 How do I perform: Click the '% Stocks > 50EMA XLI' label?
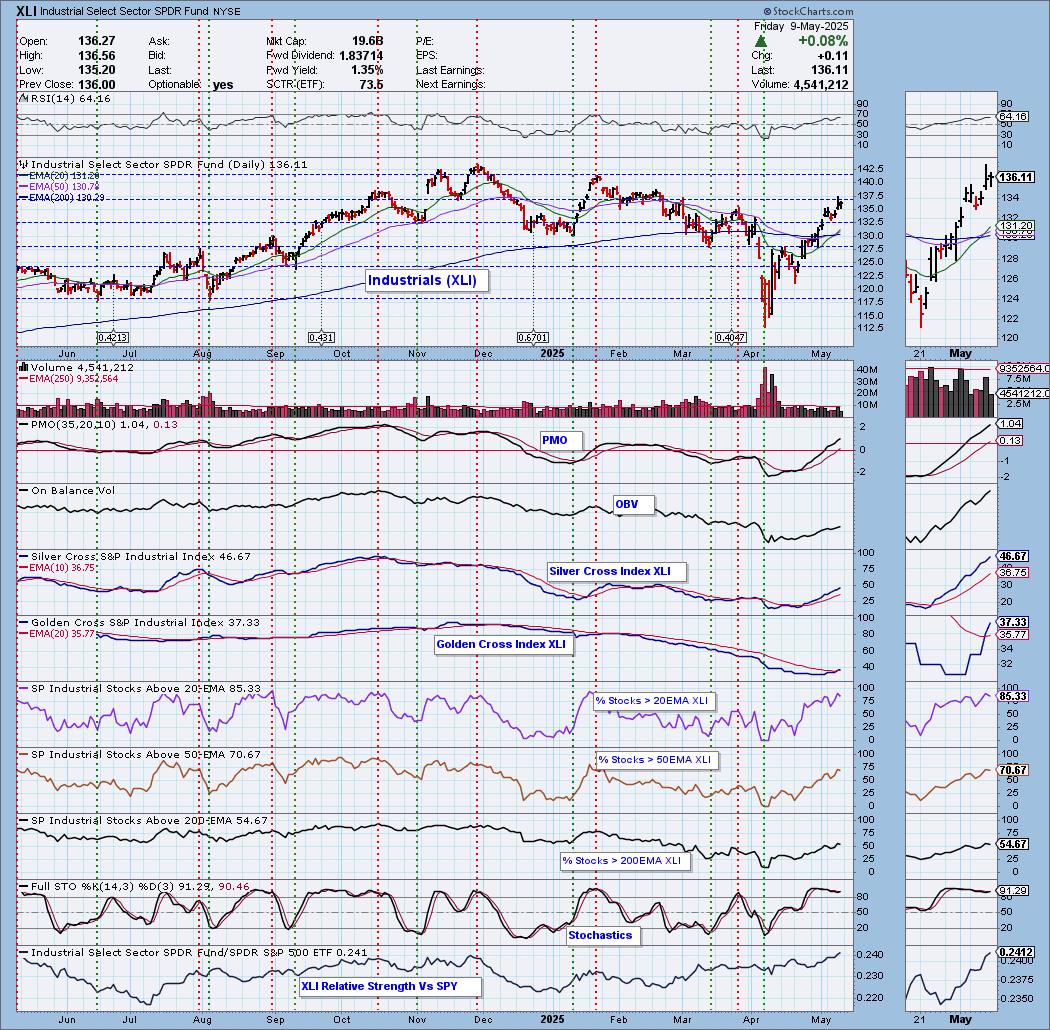pyautogui.click(x=655, y=759)
